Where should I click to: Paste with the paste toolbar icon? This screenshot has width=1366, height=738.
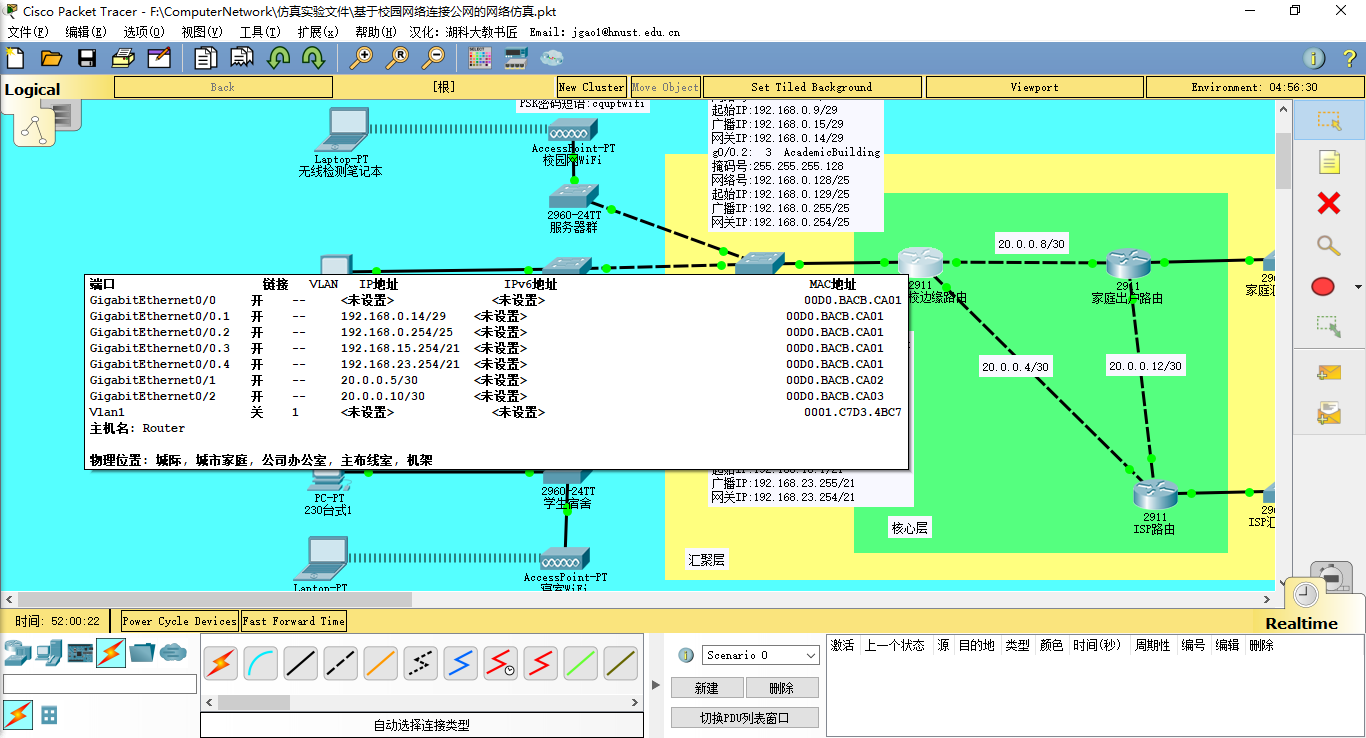(x=242, y=58)
